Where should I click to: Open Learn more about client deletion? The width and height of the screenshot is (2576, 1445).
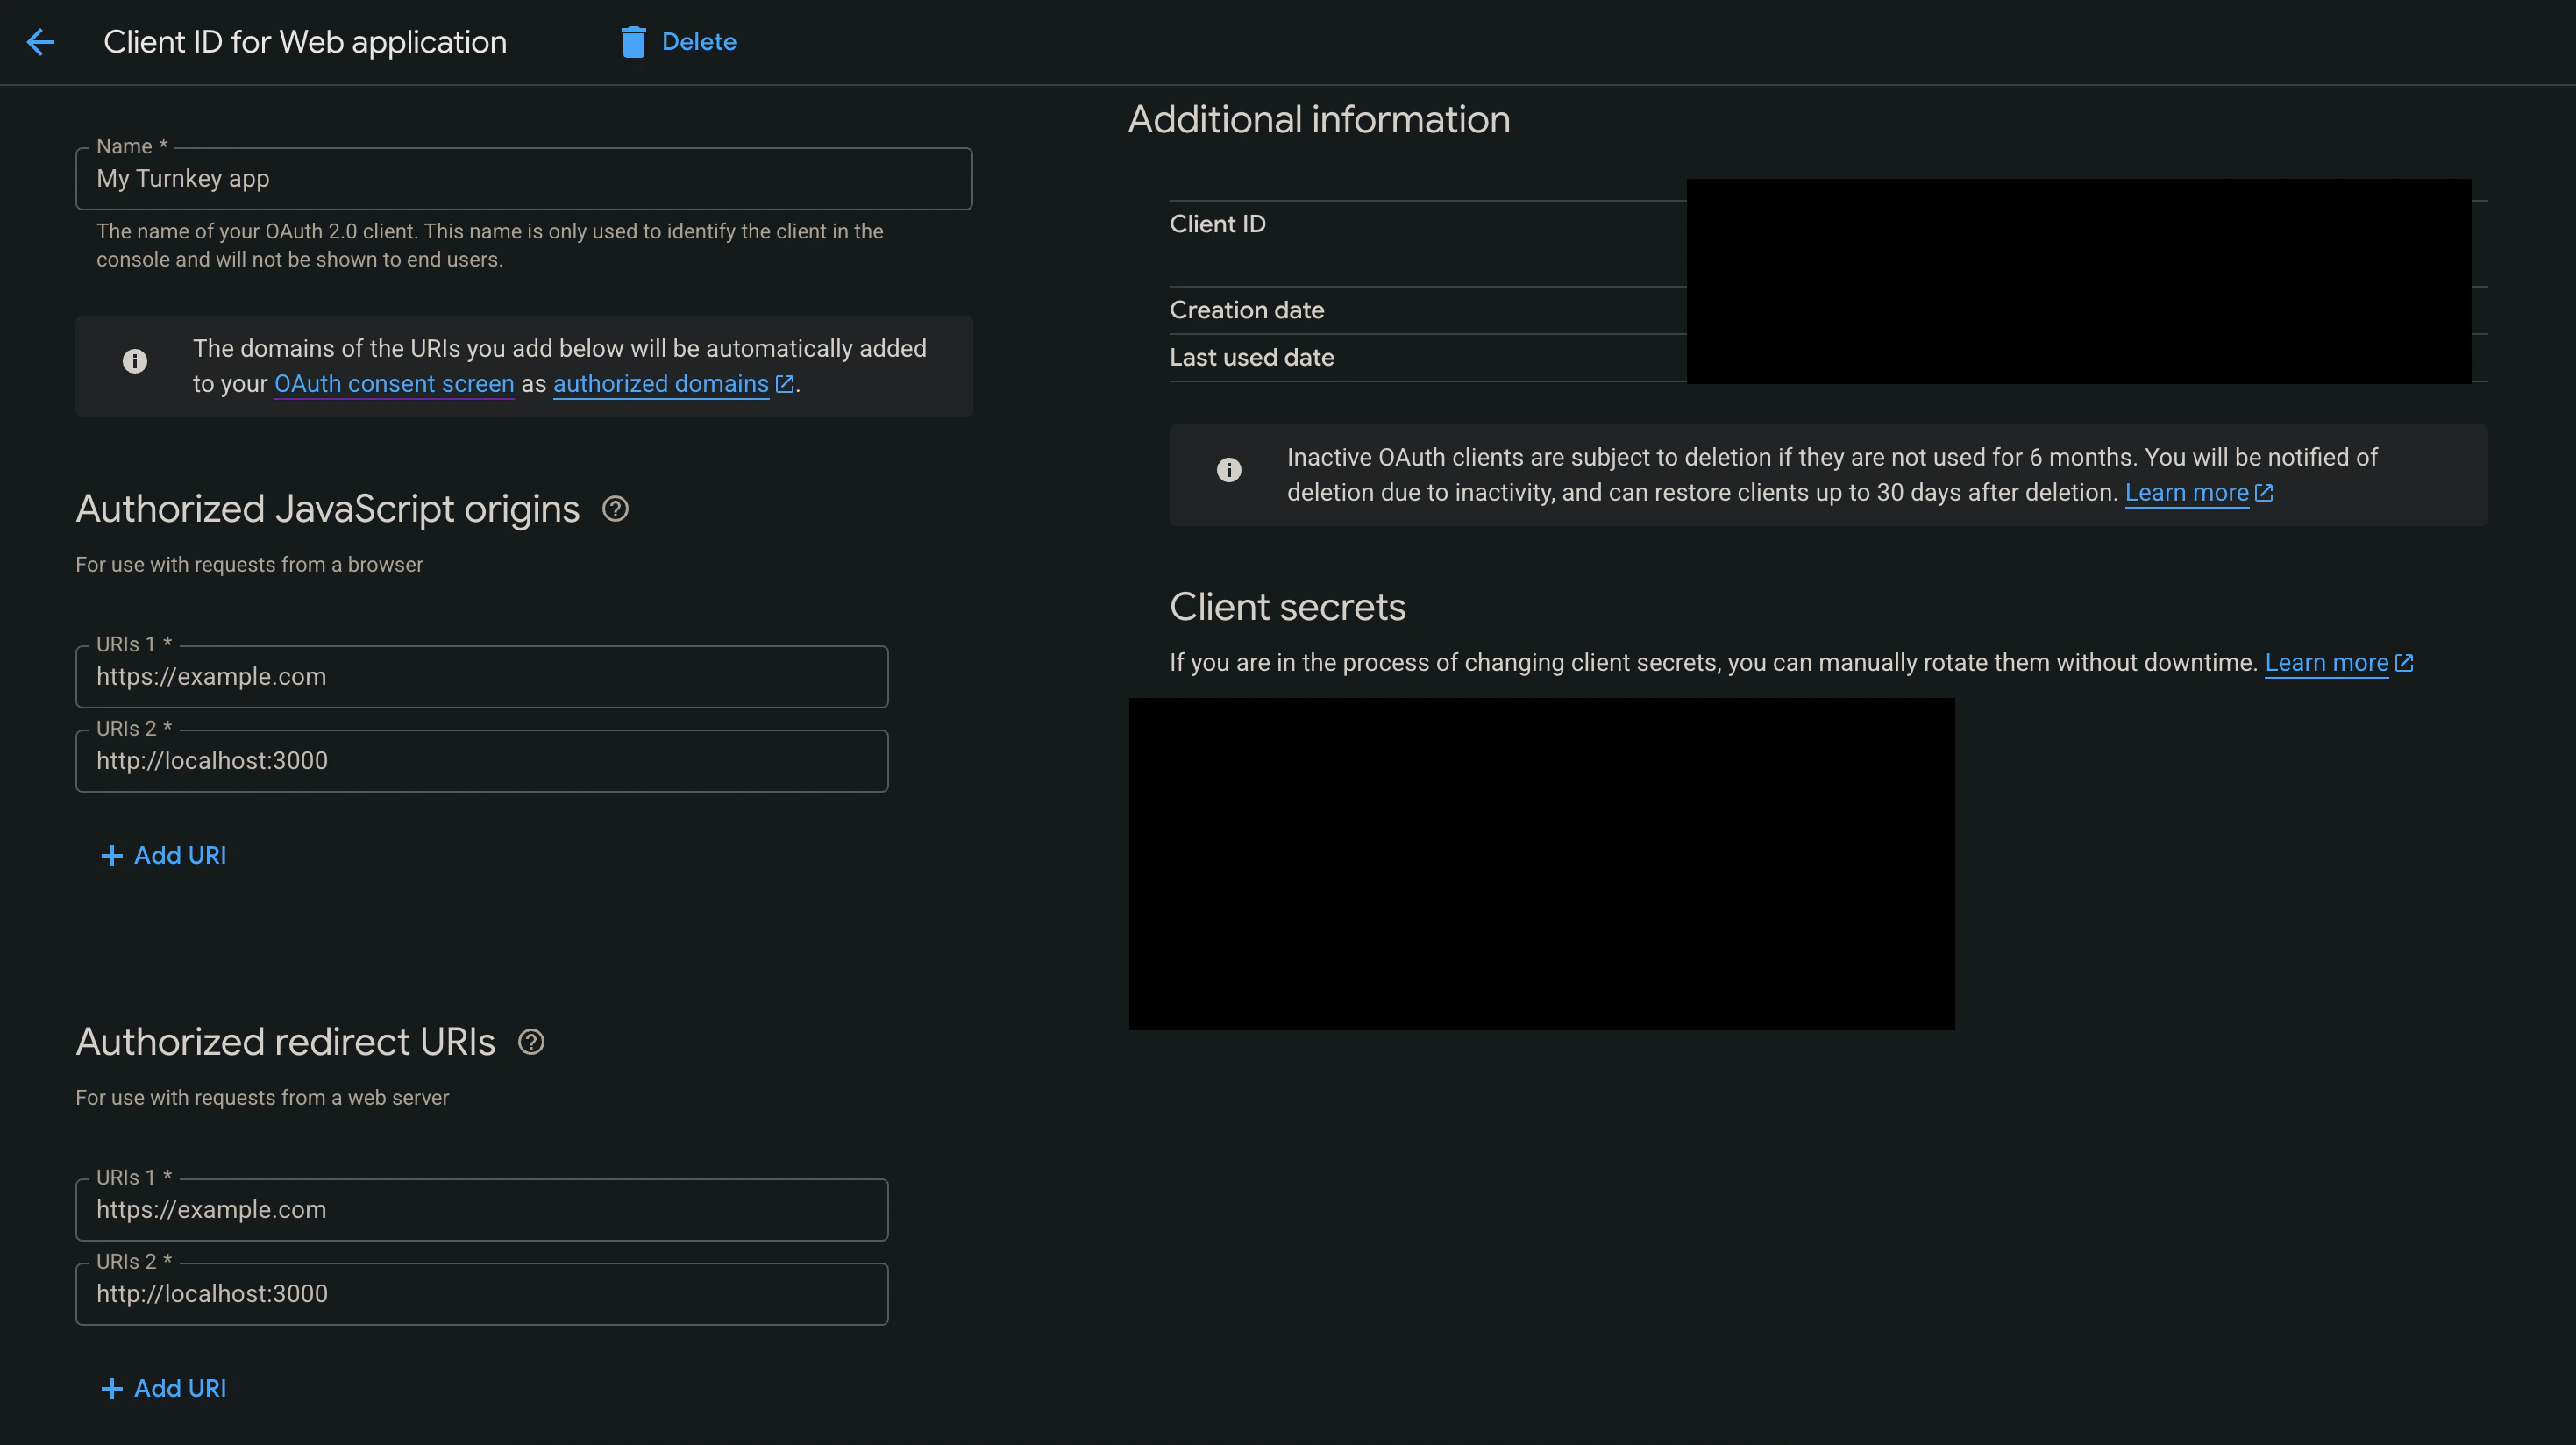tap(2188, 492)
